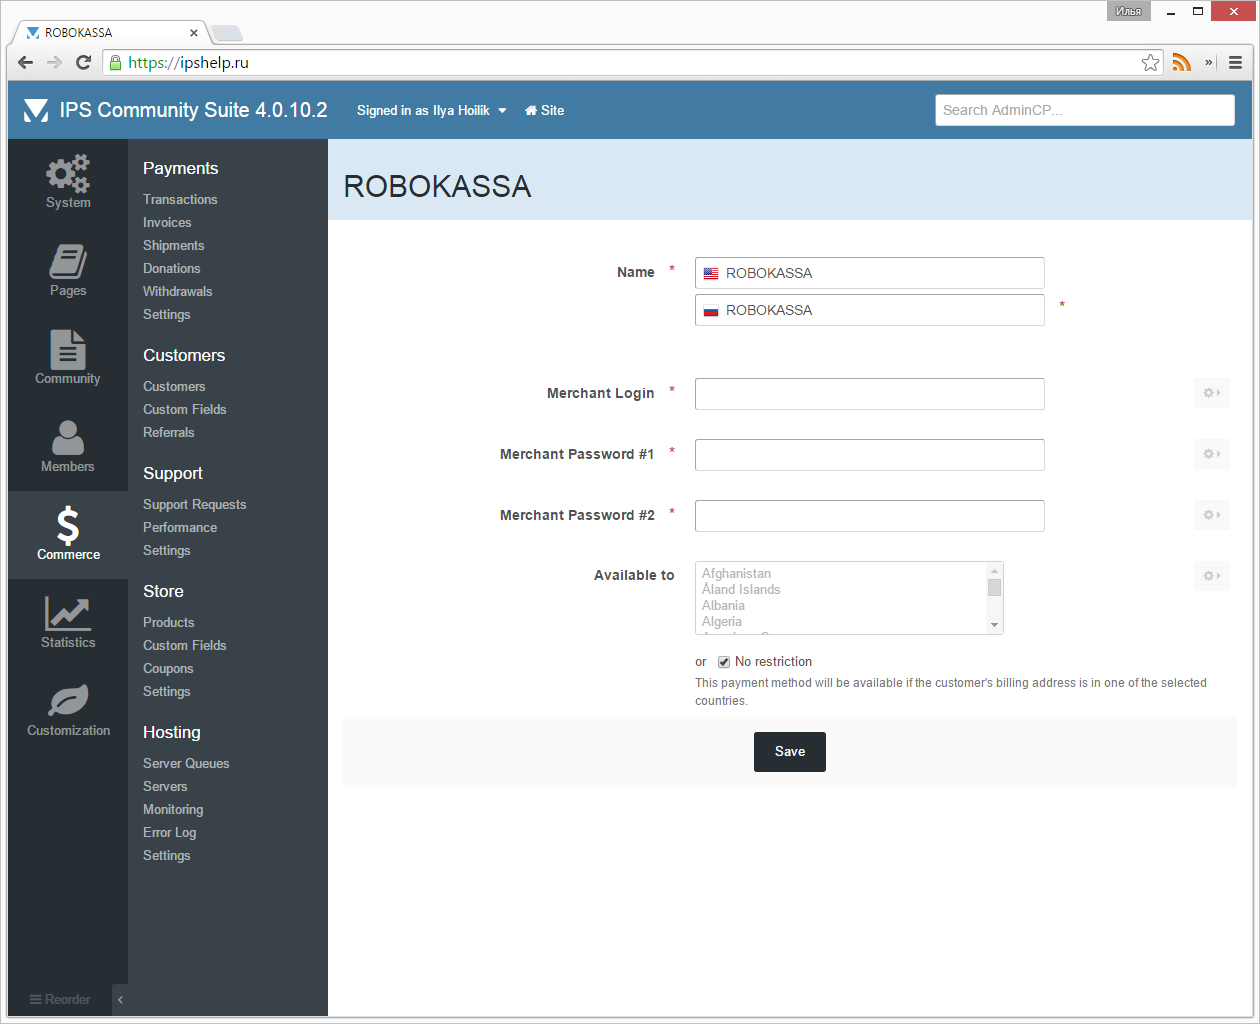Open the Server Queues link
1260x1024 pixels.
[x=186, y=763]
